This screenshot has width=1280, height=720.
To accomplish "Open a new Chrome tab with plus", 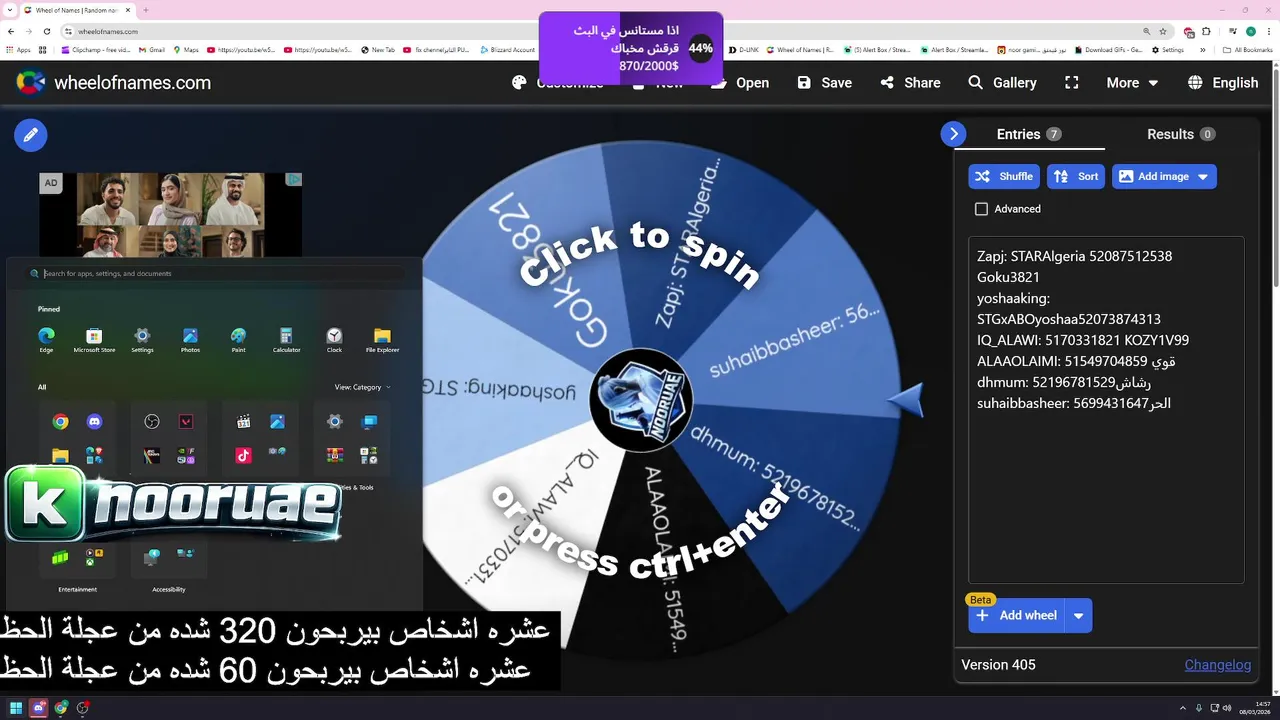I will [146, 10].
